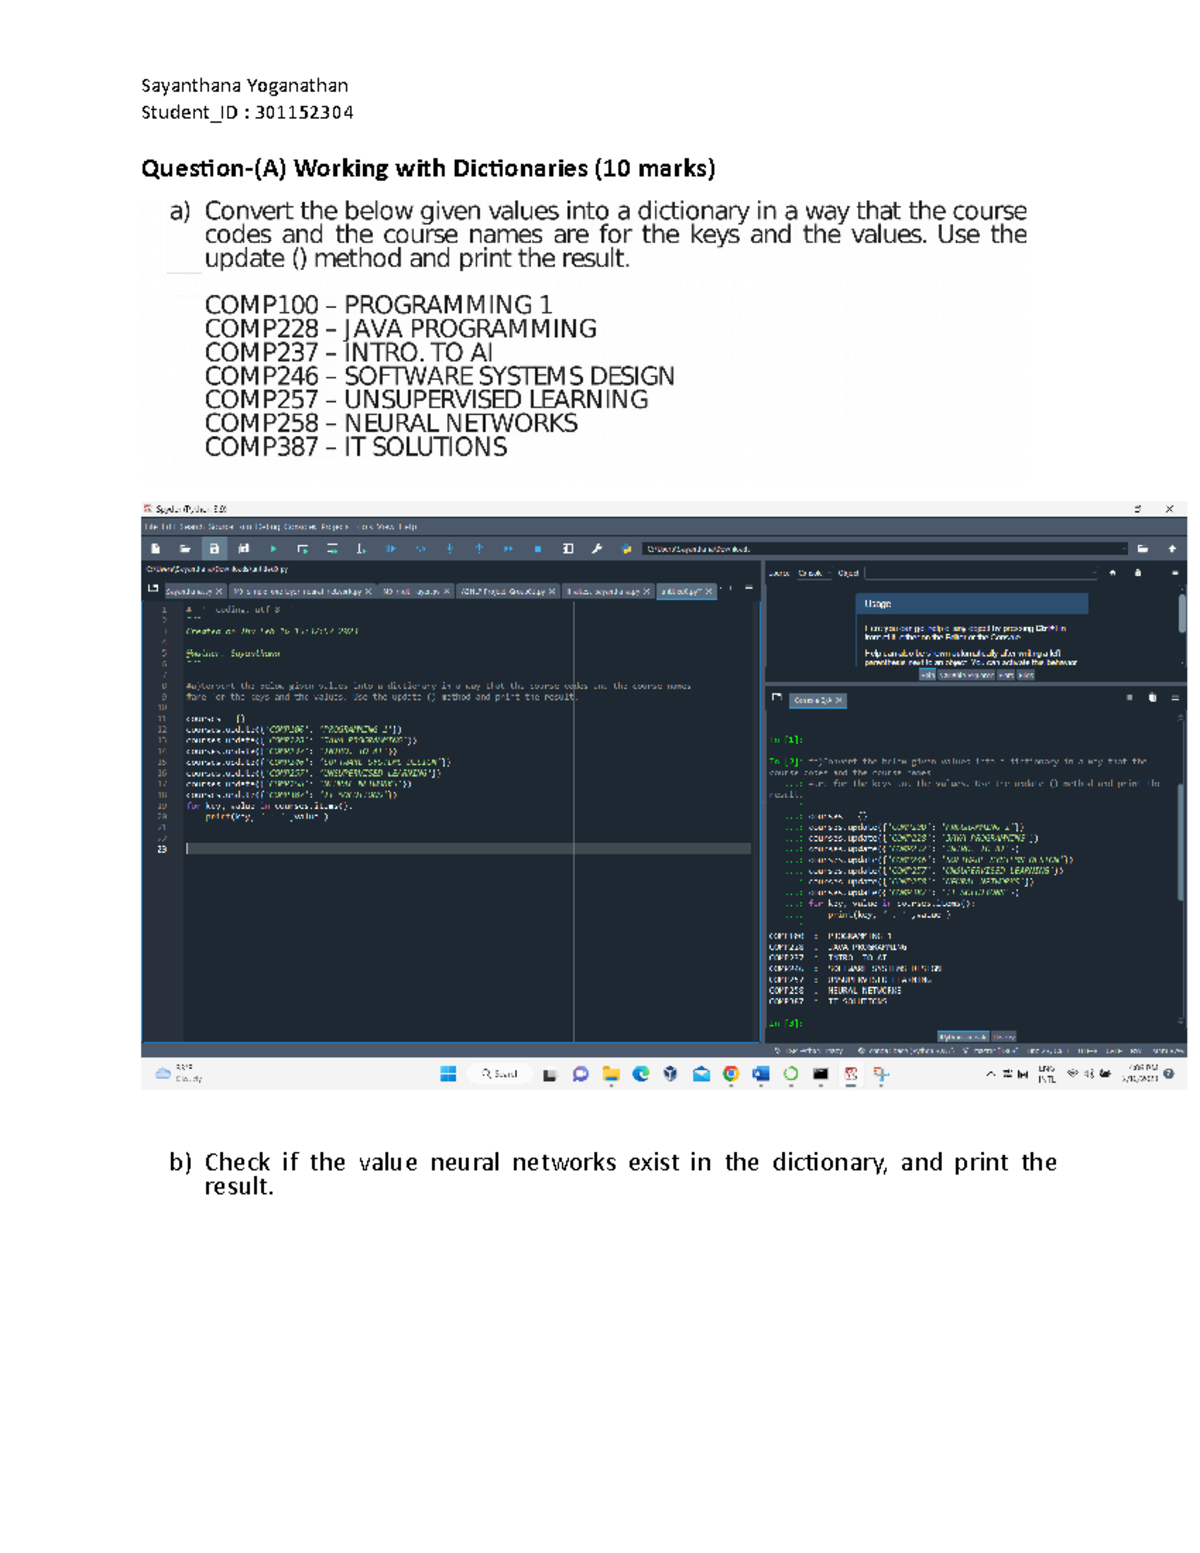This screenshot has height=1553, width=1200.
Task: Open Preferences using the wrench icon
Action: (597, 549)
